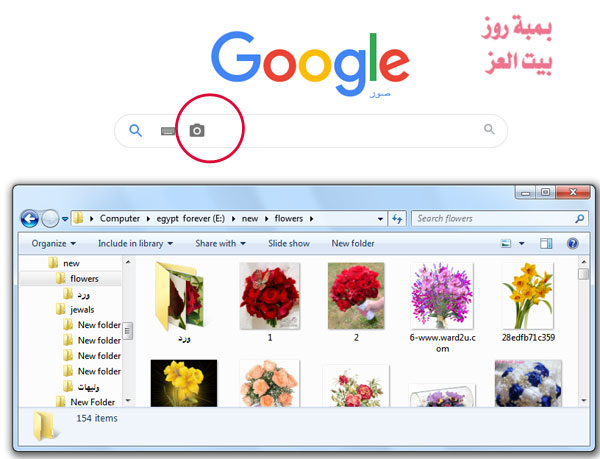Viewport: 600px width, 459px height.
Task: Select the yellow flower on black background thumbnail
Action: click(x=184, y=383)
